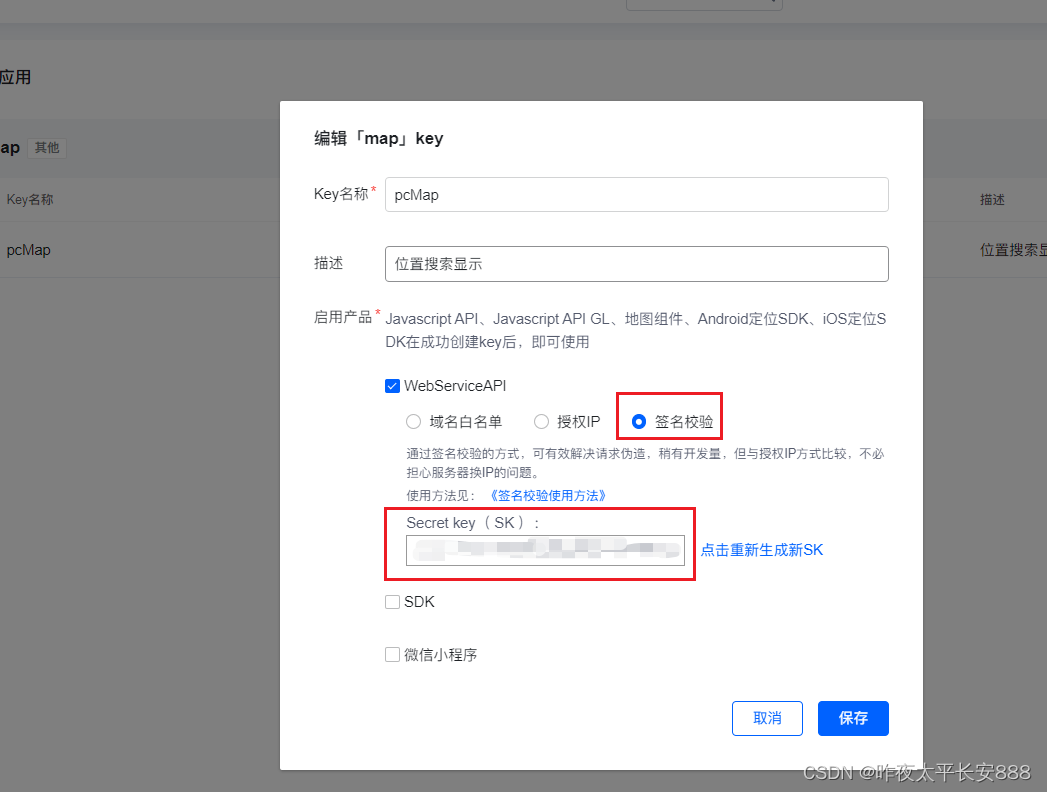The image size is (1047, 792).
Task: Enable the SDK checkbox
Action: (393, 602)
